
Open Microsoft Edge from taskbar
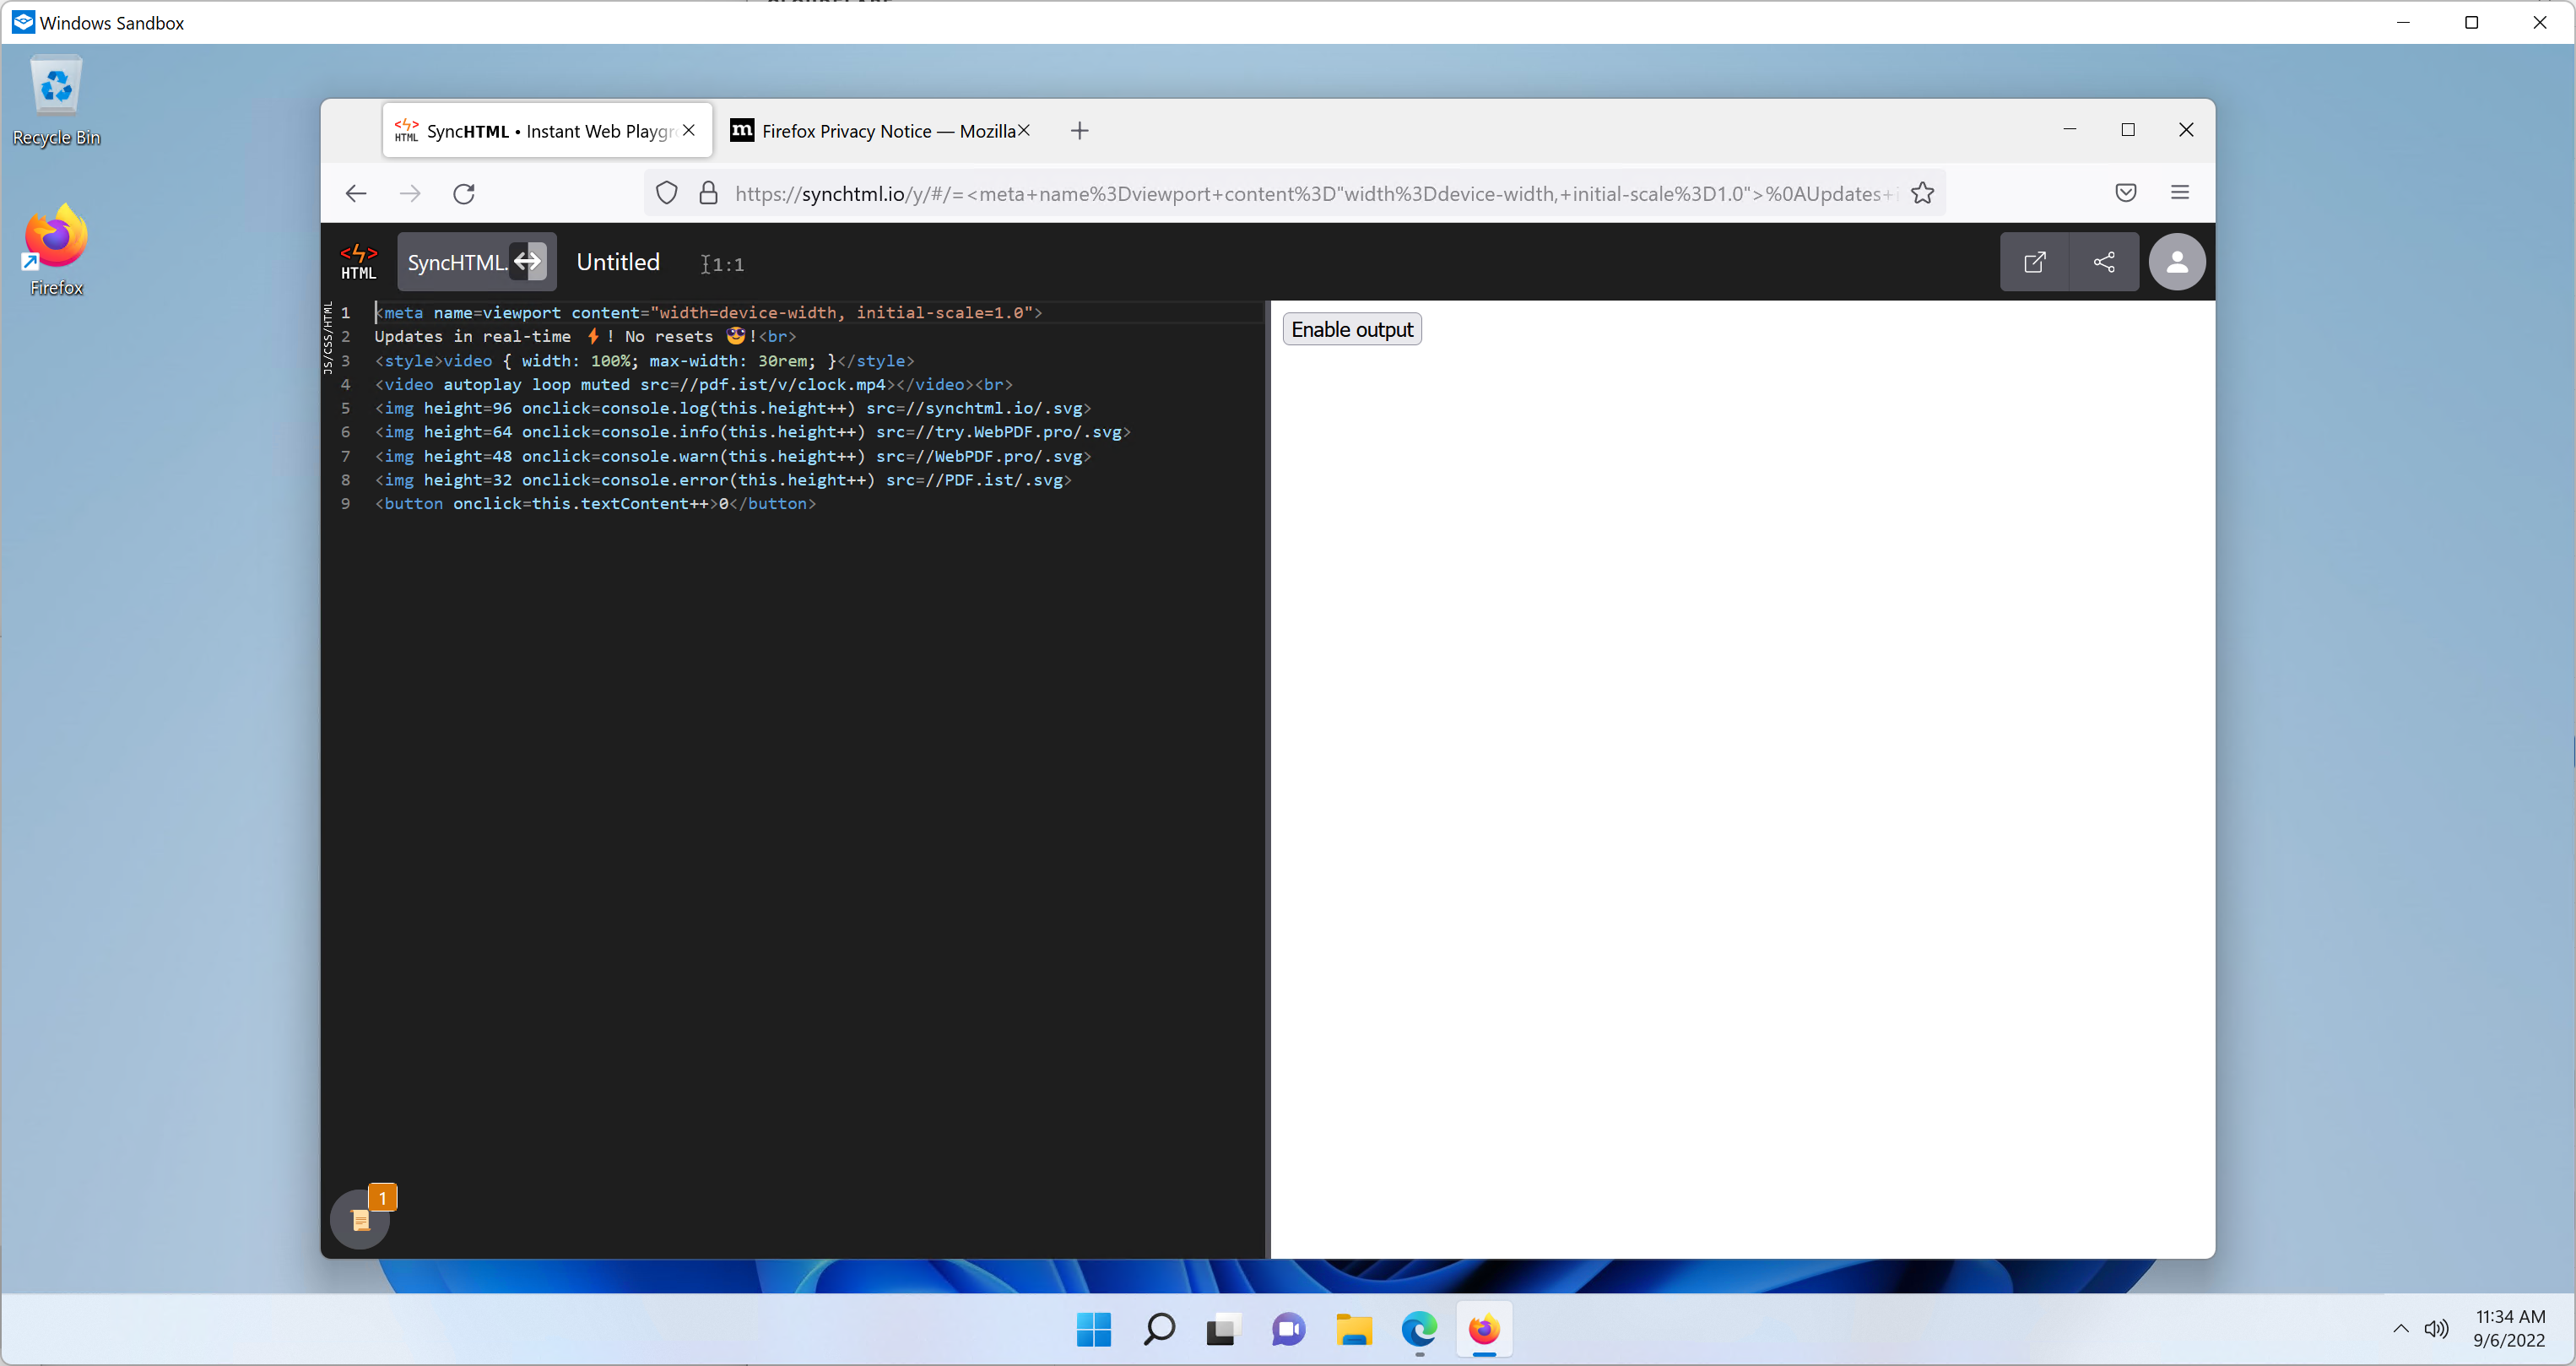(x=1419, y=1330)
